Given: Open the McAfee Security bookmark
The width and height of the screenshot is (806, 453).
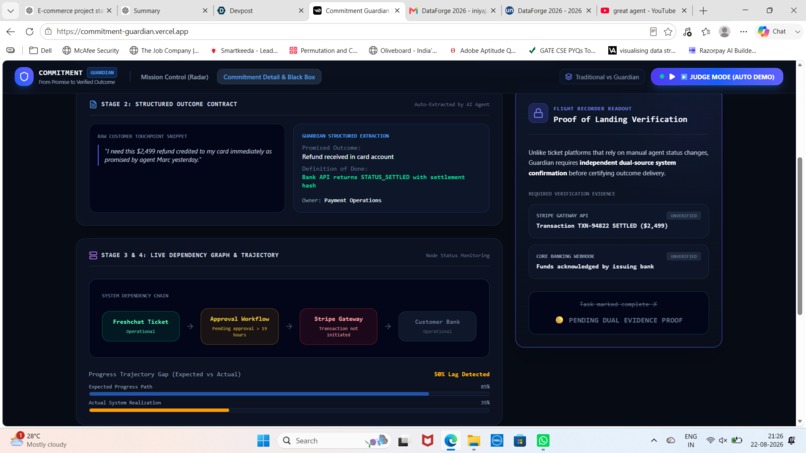Looking at the screenshot, I should click(x=90, y=50).
